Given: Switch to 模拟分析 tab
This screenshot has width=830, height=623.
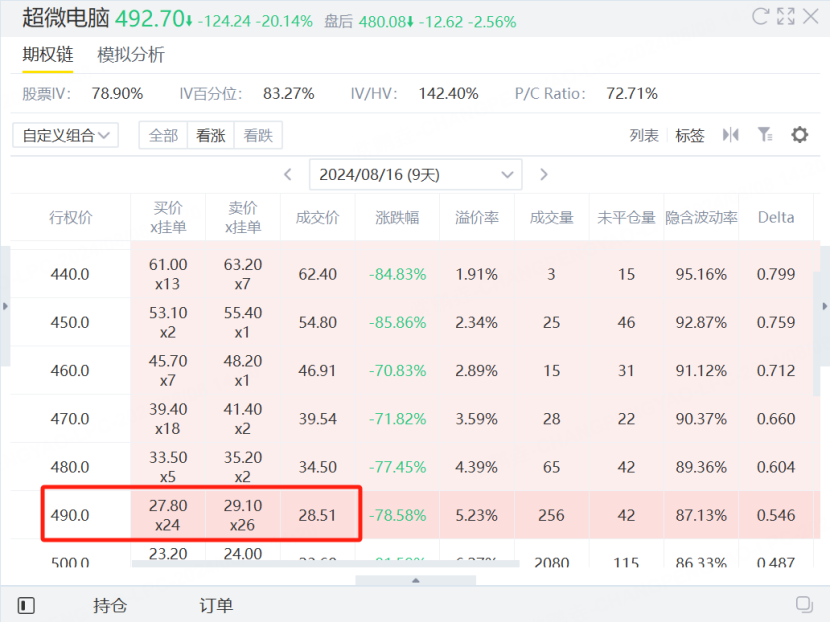Looking at the screenshot, I should coord(131,55).
